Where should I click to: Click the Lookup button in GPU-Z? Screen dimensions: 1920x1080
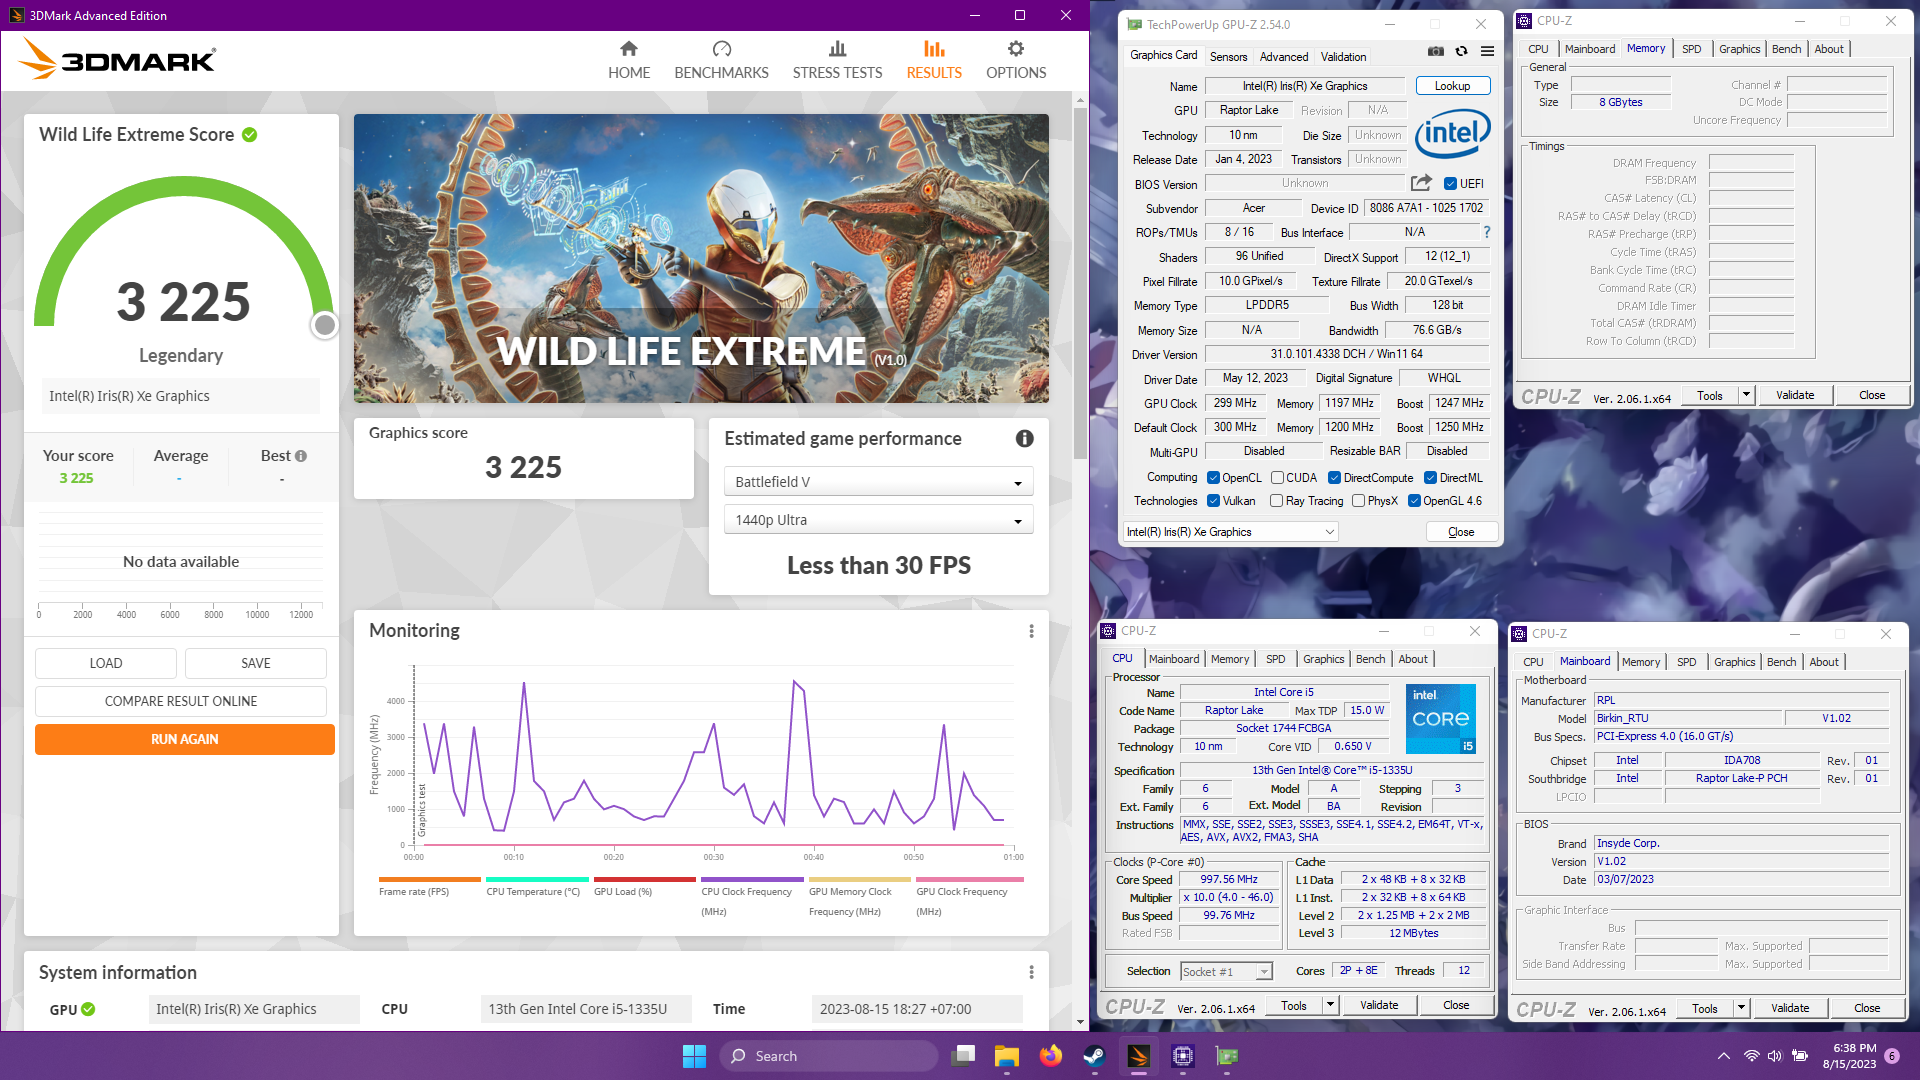click(1452, 86)
